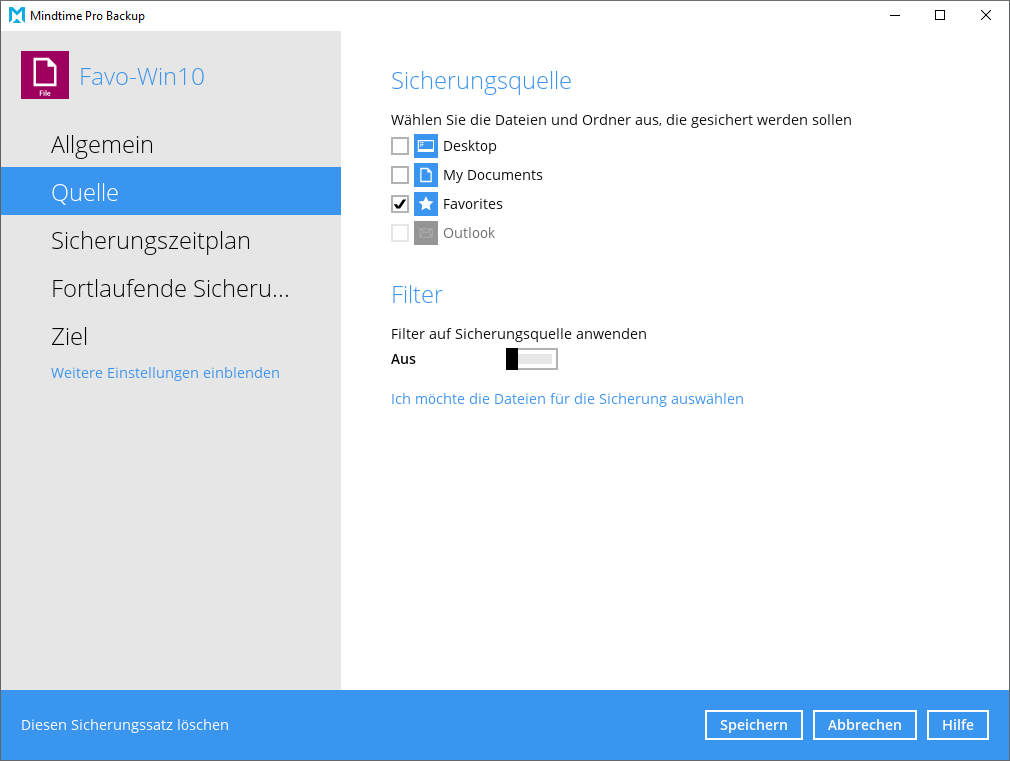Screen dimensions: 1010x761
Task: Enable the Desktop checkbox
Action: pyautogui.click(x=400, y=146)
